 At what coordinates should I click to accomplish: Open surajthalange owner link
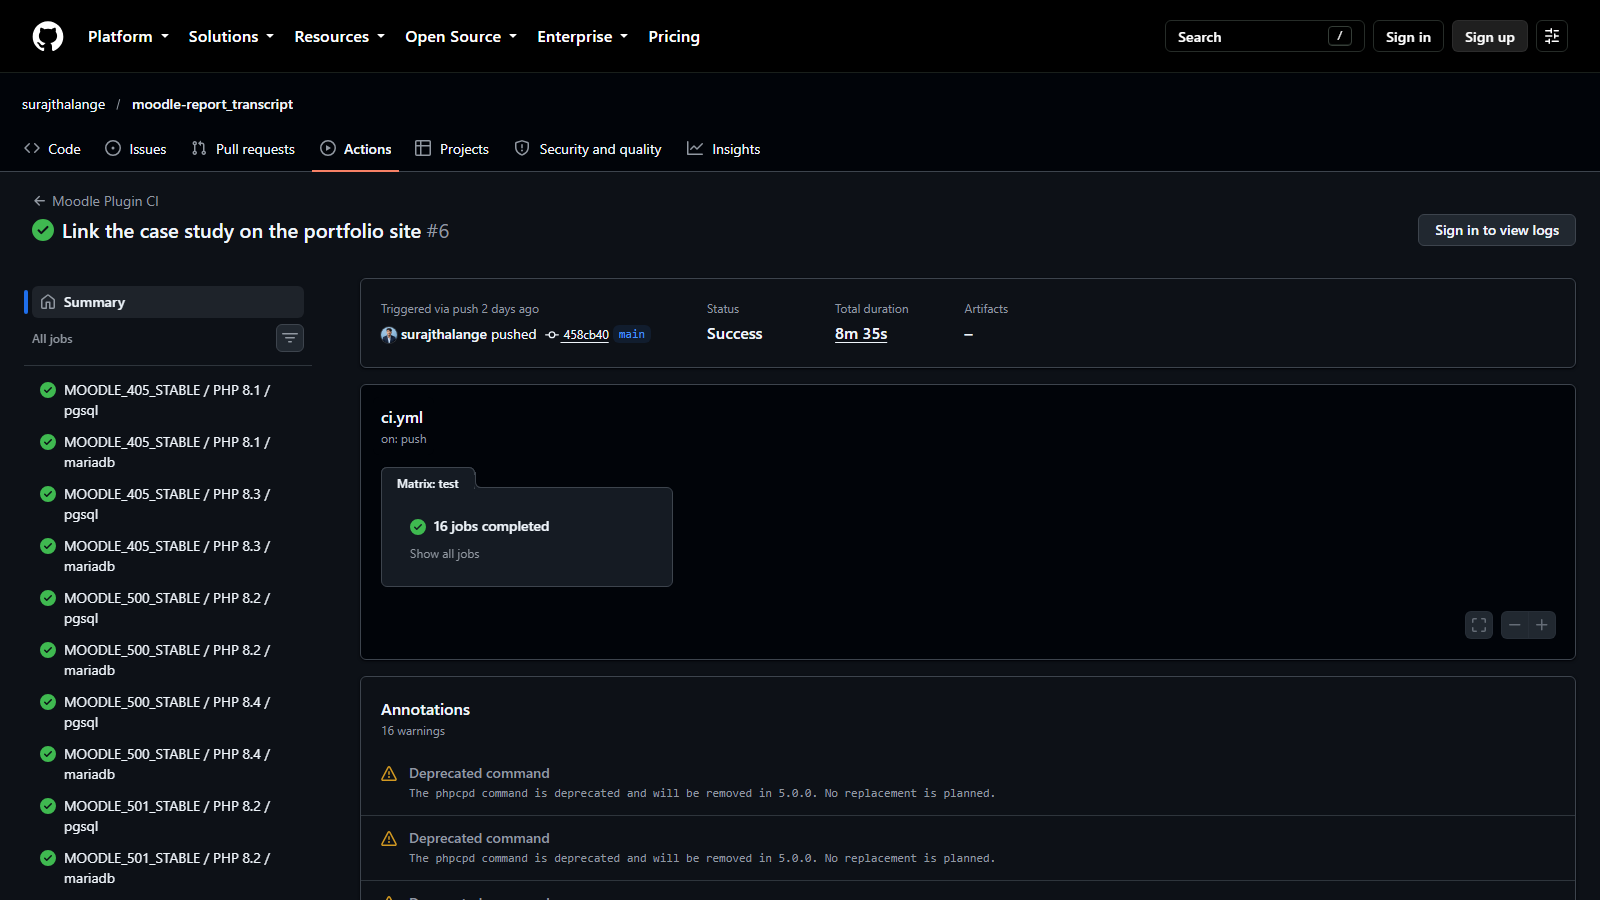[x=63, y=104]
